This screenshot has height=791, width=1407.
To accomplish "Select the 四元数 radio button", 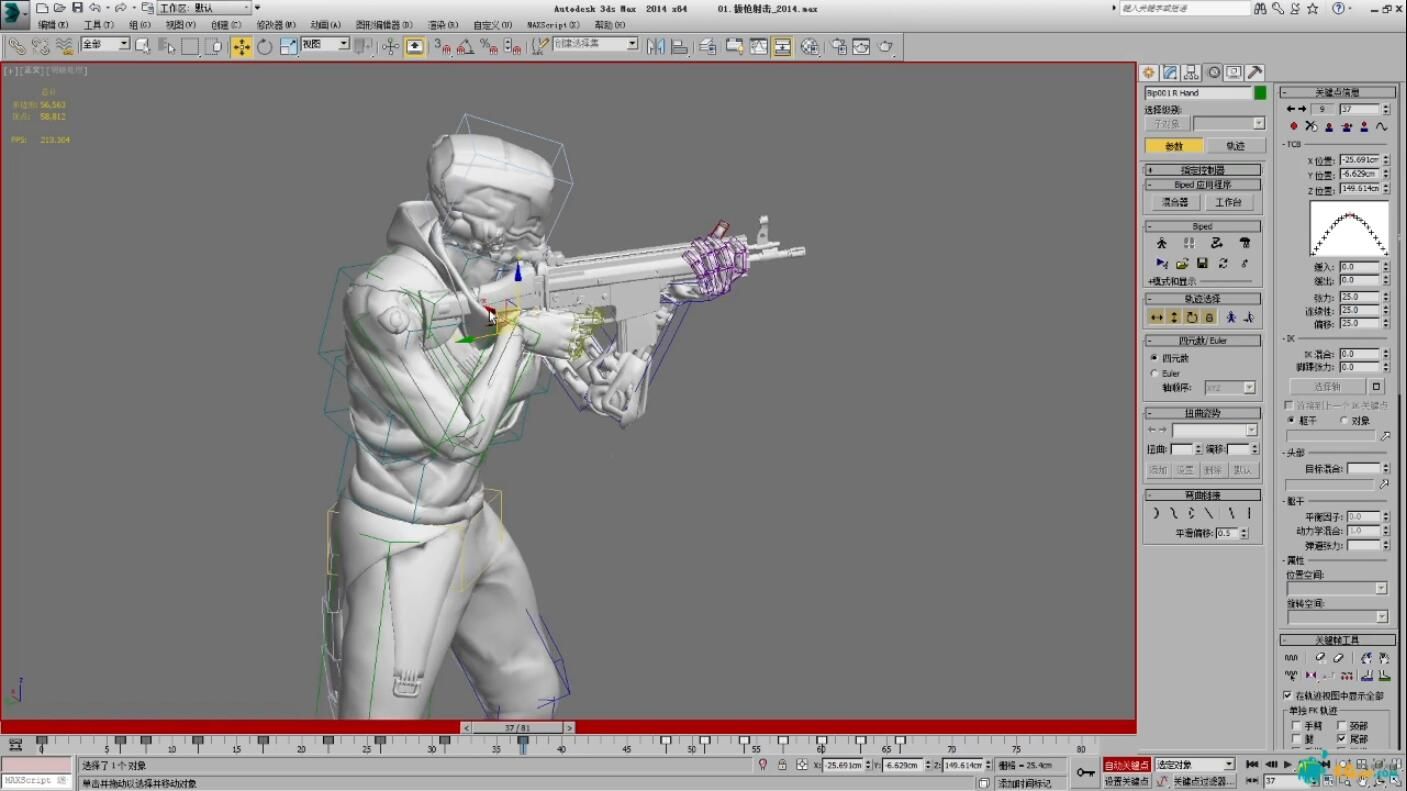I will (1154, 358).
